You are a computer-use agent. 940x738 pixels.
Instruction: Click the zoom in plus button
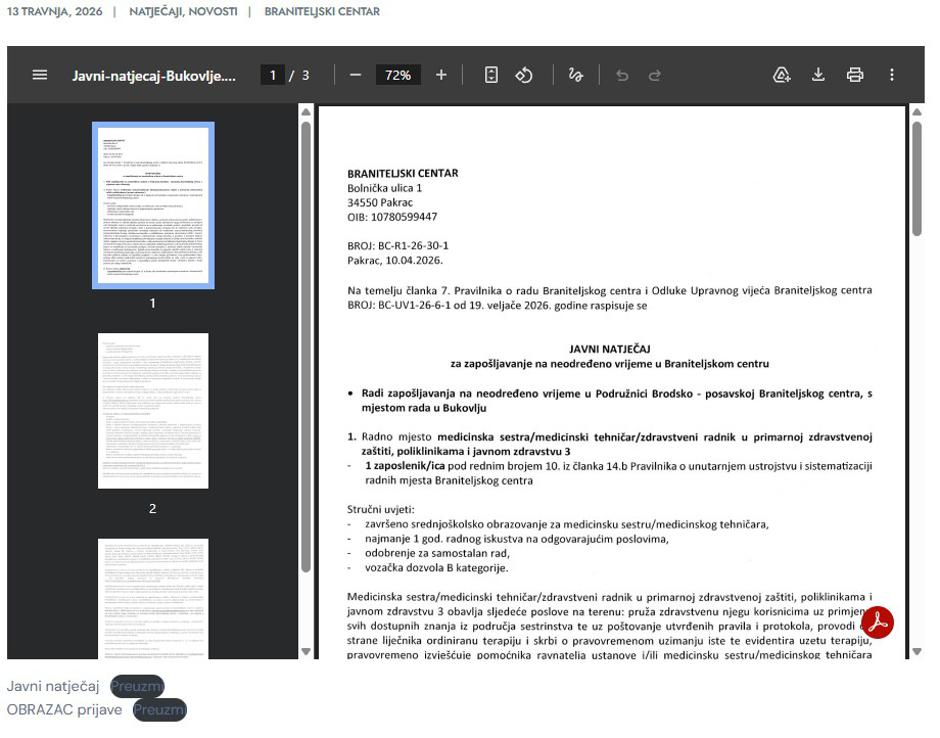coord(441,75)
